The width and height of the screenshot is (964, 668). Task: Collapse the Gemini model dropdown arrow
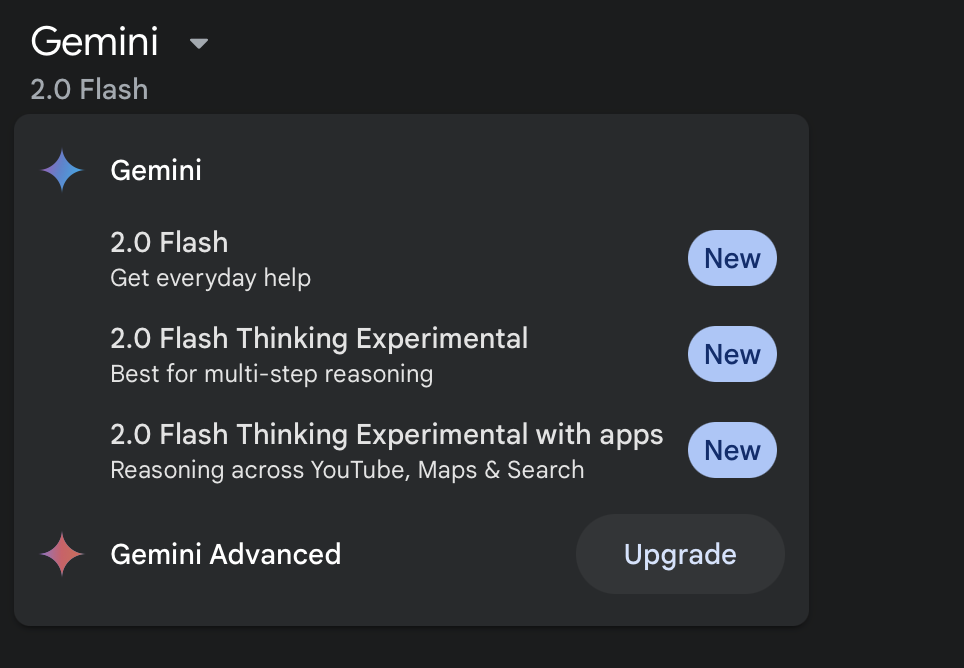click(x=199, y=43)
